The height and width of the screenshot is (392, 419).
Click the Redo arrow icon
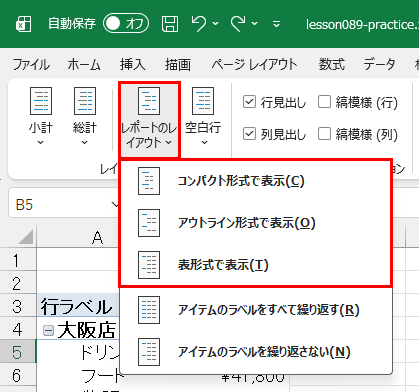(x=238, y=24)
